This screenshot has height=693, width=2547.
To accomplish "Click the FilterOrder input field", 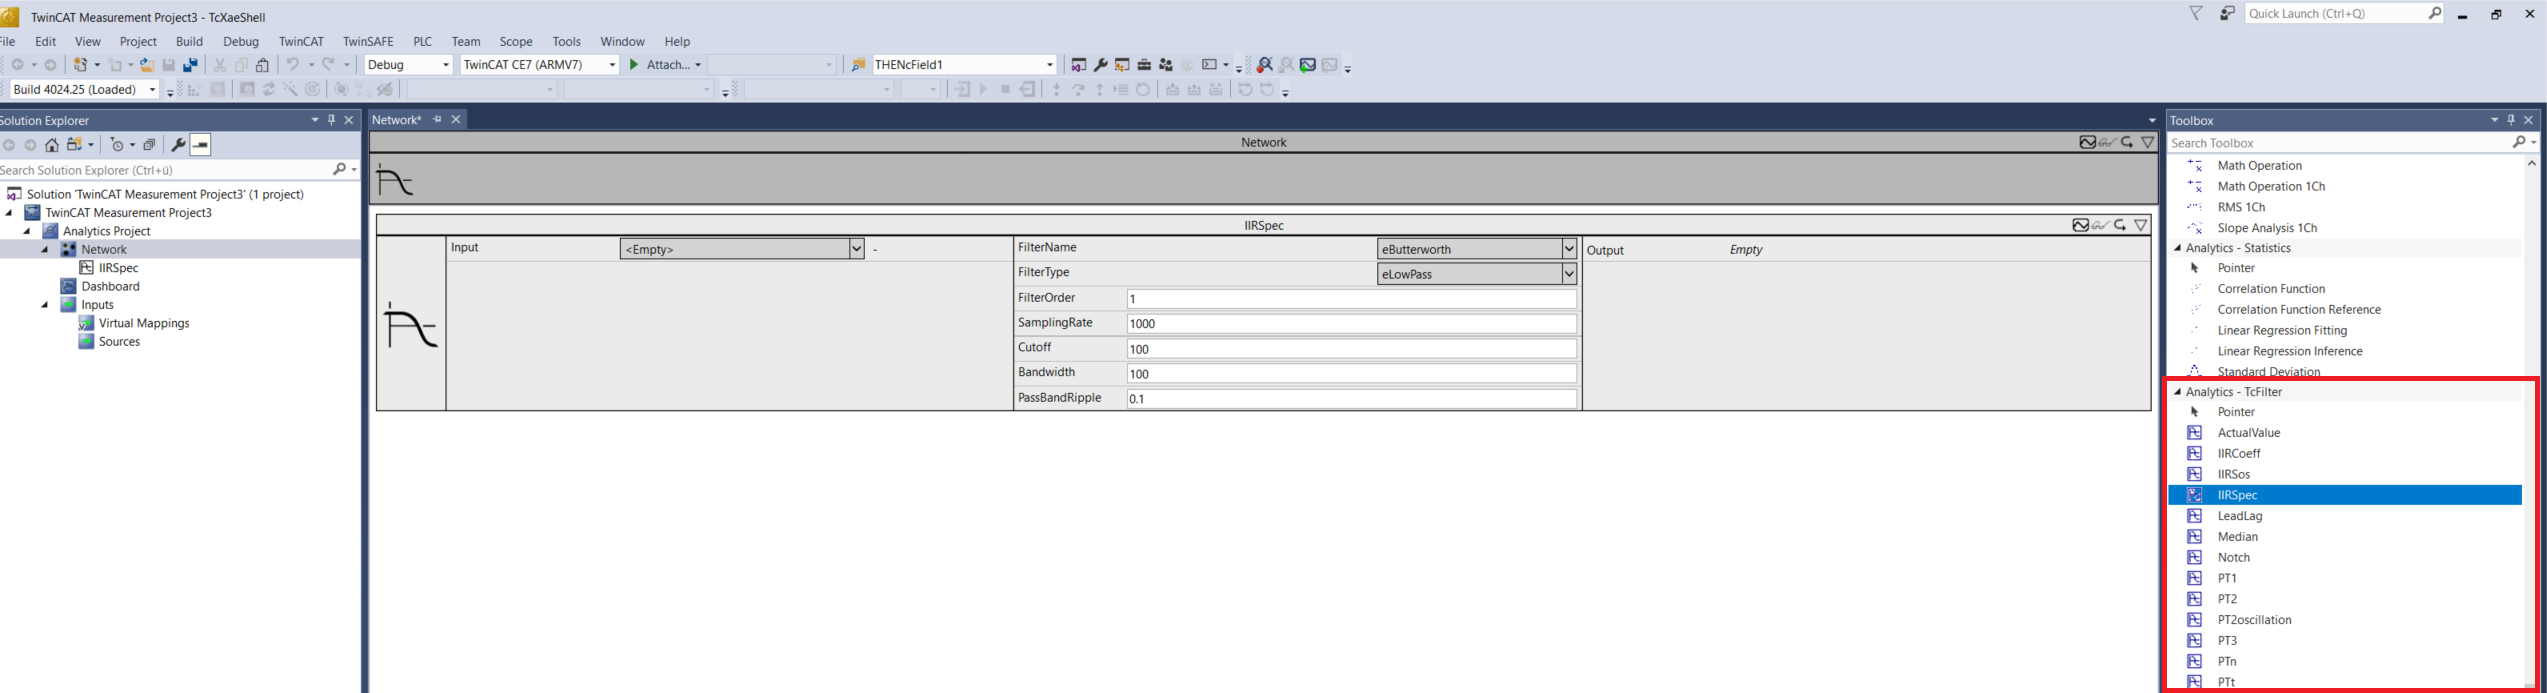I will (x=1351, y=299).
